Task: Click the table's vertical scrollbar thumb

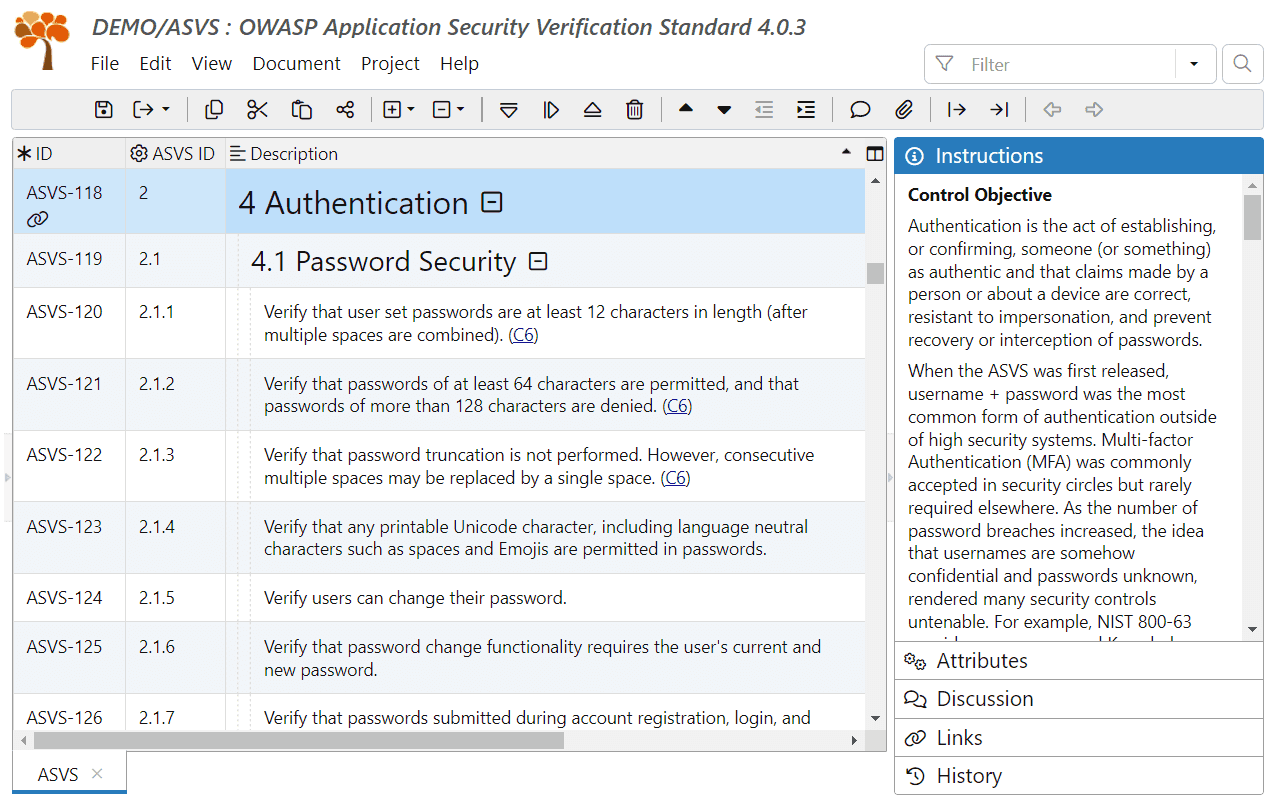Action: point(875,273)
